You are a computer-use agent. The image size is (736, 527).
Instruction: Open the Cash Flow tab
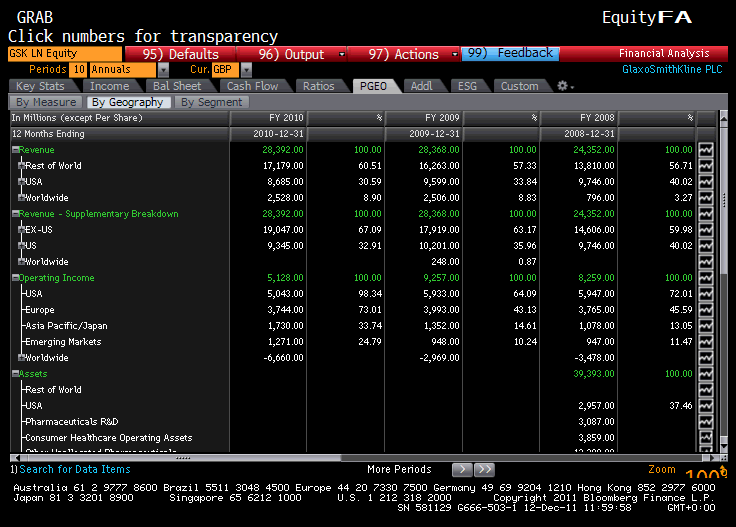click(x=253, y=86)
